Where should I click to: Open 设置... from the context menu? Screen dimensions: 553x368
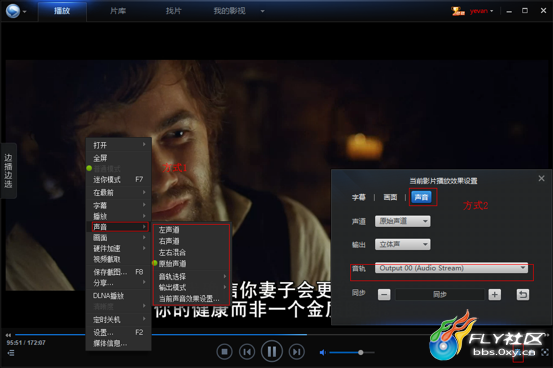click(119, 332)
